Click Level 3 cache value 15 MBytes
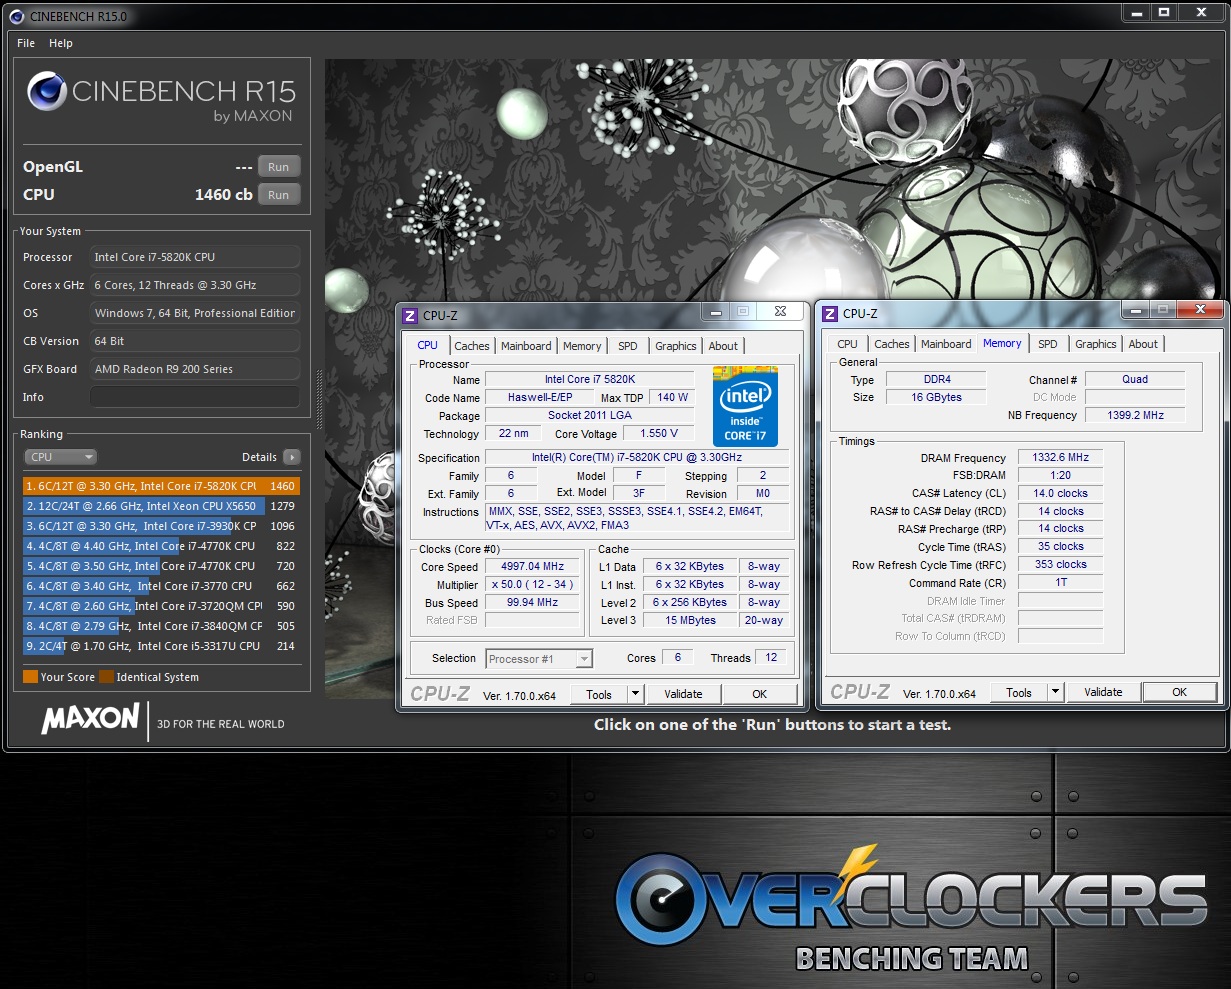This screenshot has width=1231, height=989. (691, 620)
